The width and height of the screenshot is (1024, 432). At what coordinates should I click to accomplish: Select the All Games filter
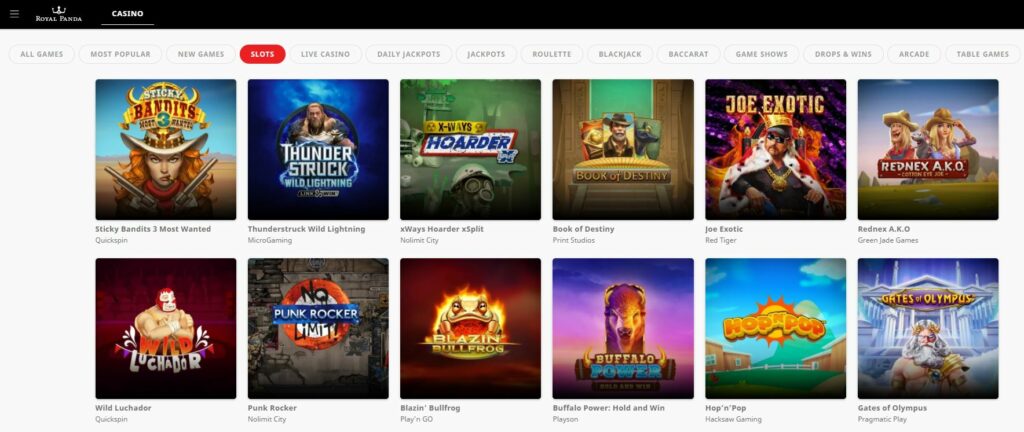point(42,54)
